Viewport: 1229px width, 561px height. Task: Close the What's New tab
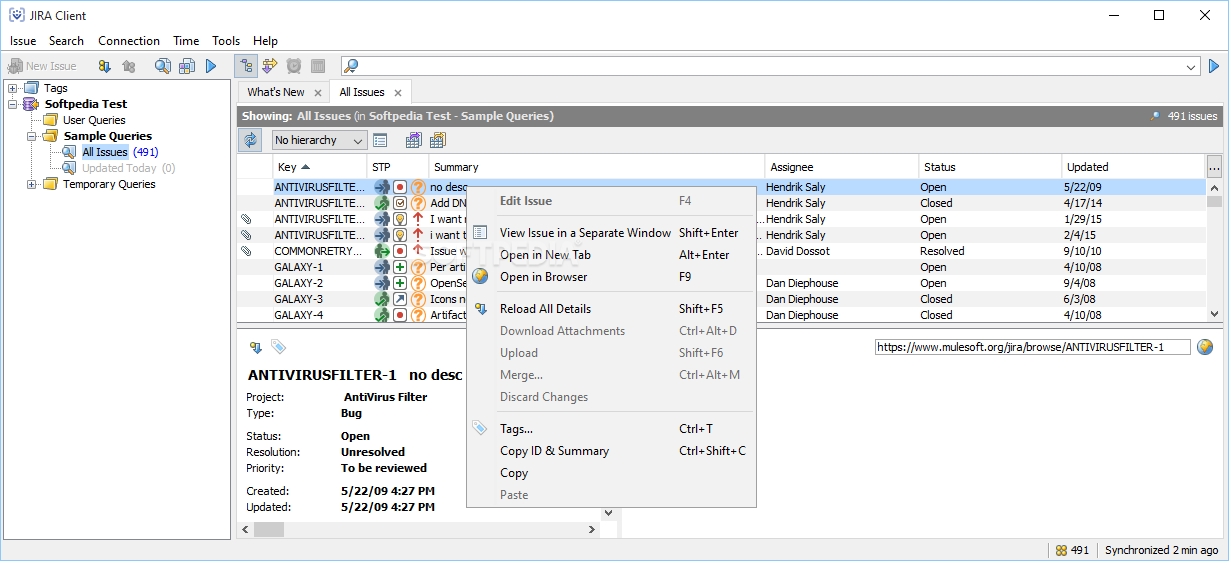(x=318, y=93)
